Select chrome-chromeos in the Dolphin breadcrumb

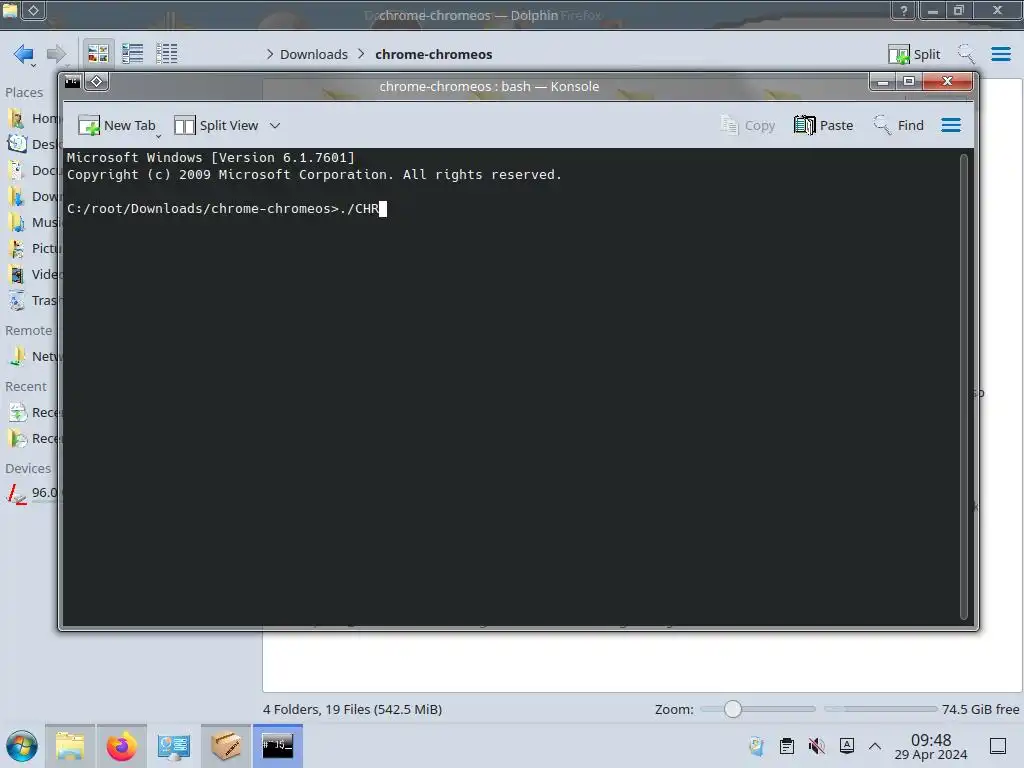434,54
